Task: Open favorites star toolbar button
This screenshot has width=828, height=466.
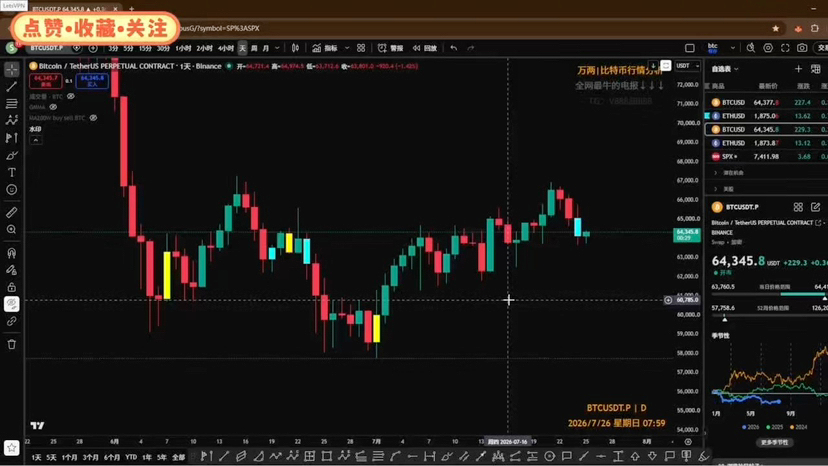Action: [x=12, y=448]
